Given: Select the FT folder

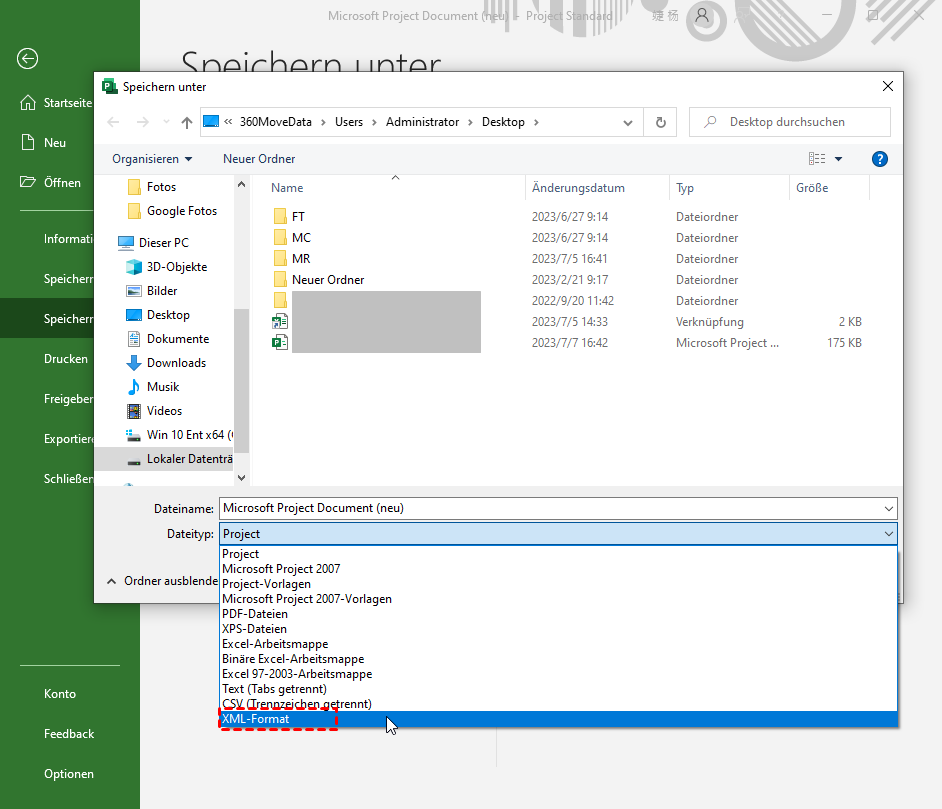Looking at the screenshot, I should [x=289, y=216].
